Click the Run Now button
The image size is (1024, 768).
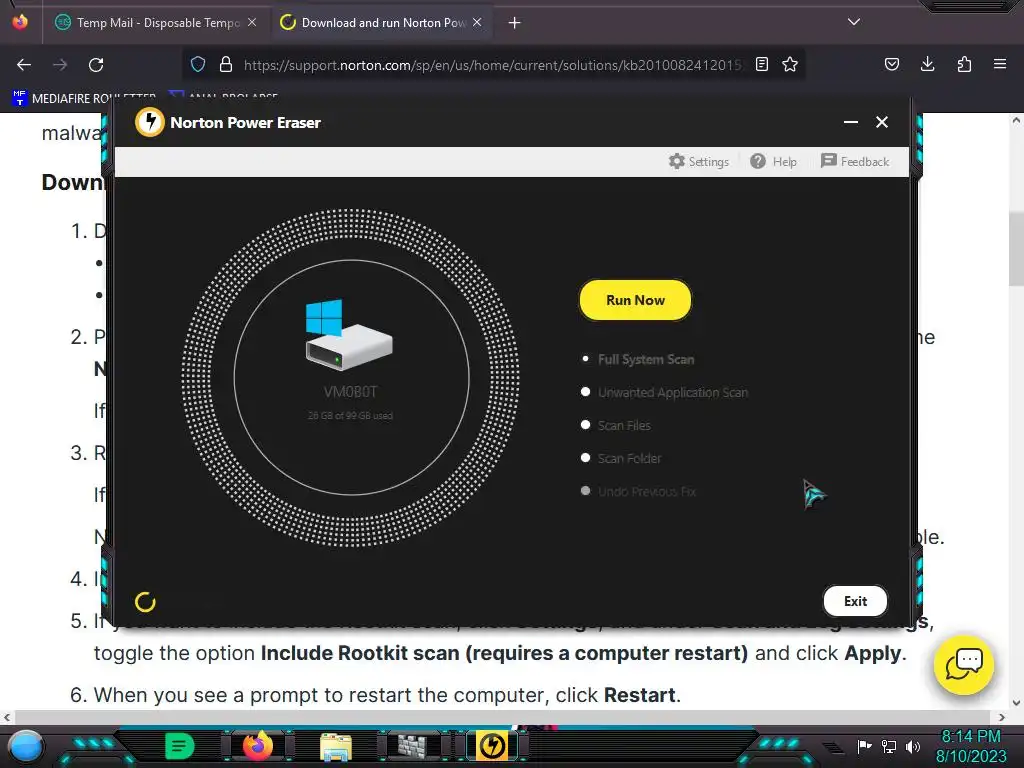click(x=635, y=300)
